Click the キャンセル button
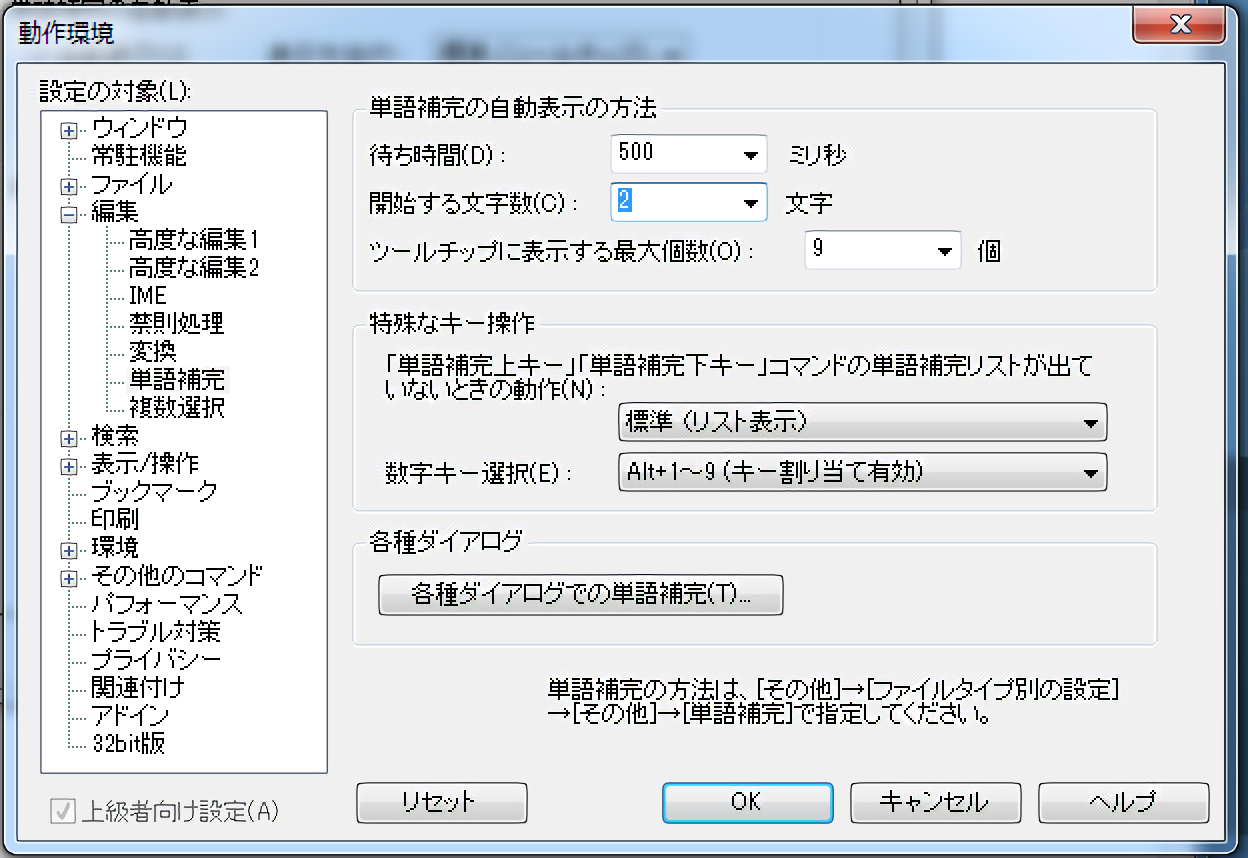Screen dimensions: 1248x858 click(x=934, y=802)
